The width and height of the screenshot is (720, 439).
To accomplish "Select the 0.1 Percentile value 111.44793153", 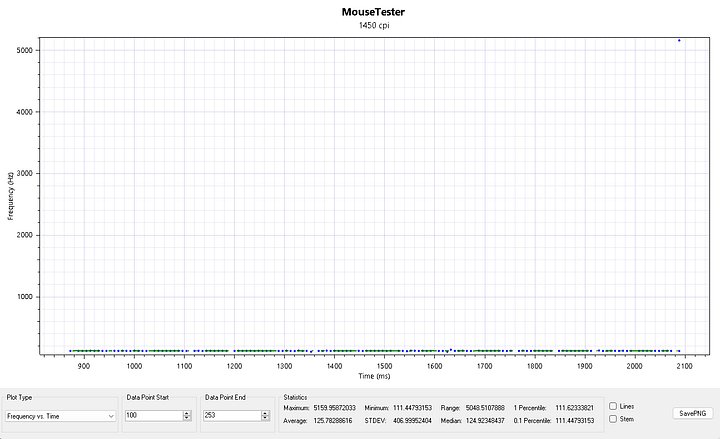I will pyautogui.click(x=574, y=421).
